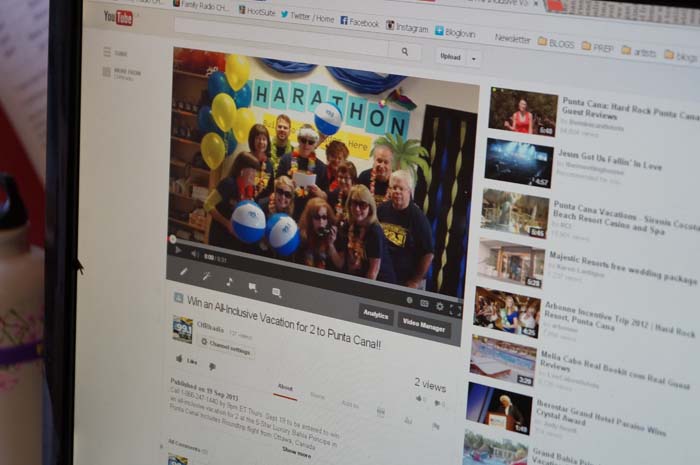
Task: Enter fullscreen with the fullscreen icon
Action: pyautogui.click(x=455, y=310)
